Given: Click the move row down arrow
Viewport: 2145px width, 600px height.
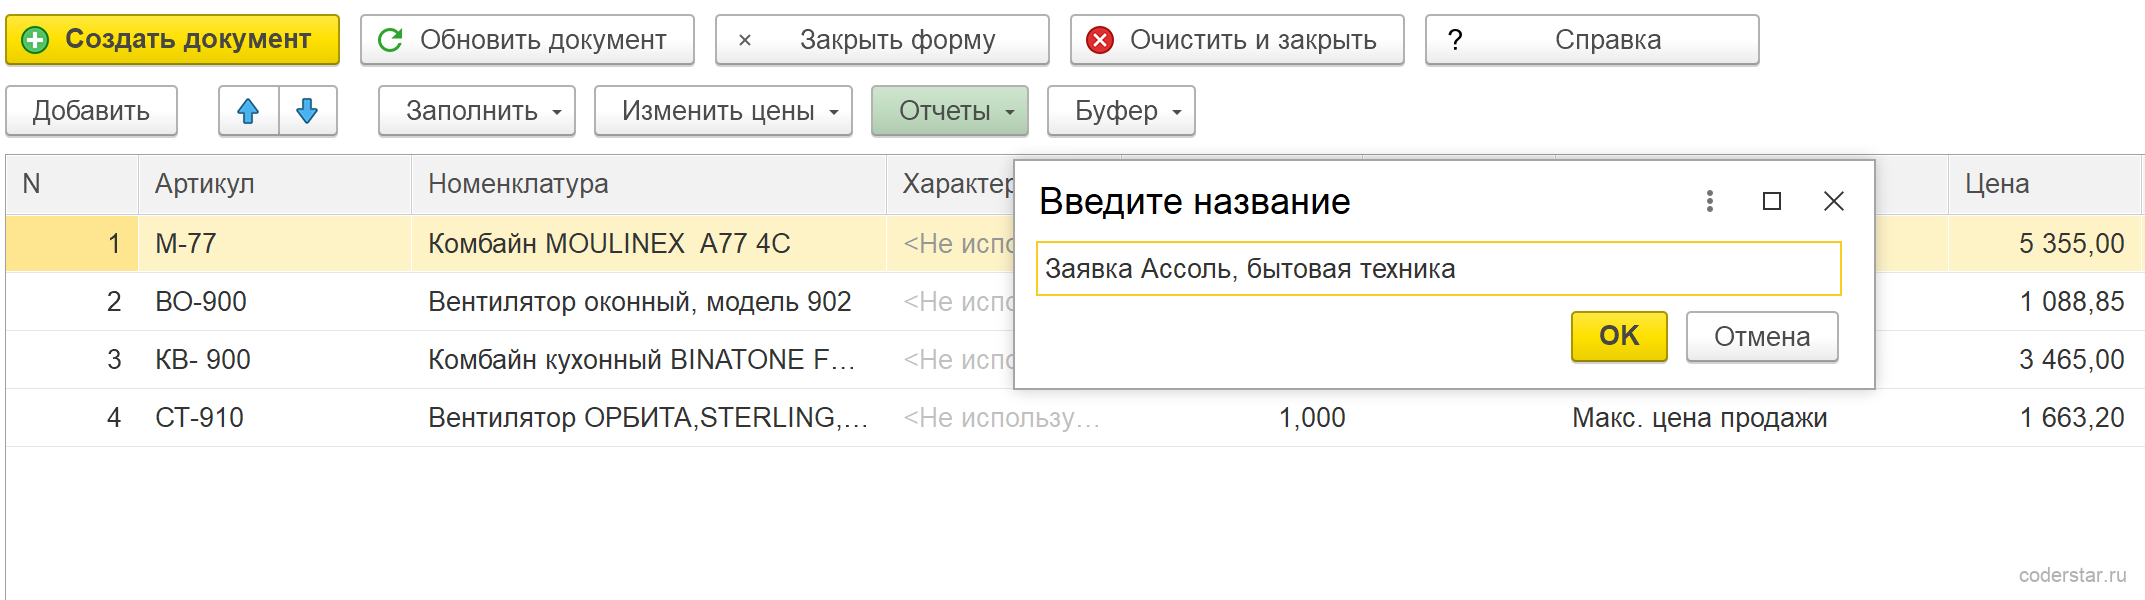Looking at the screenshot, I should point(307,111).
